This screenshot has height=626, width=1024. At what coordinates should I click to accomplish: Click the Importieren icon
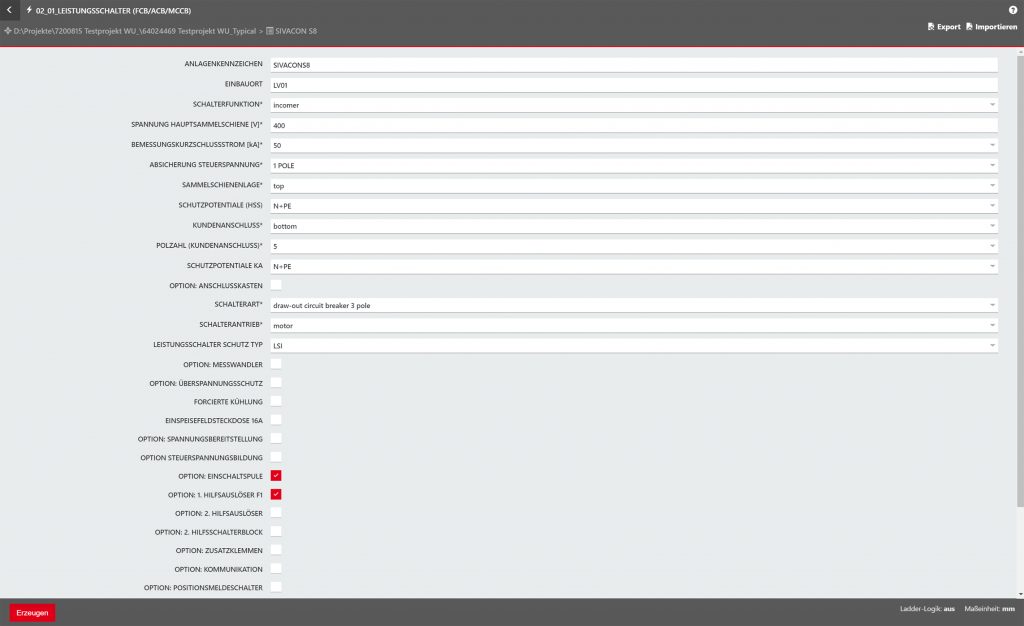pos(970,27)
